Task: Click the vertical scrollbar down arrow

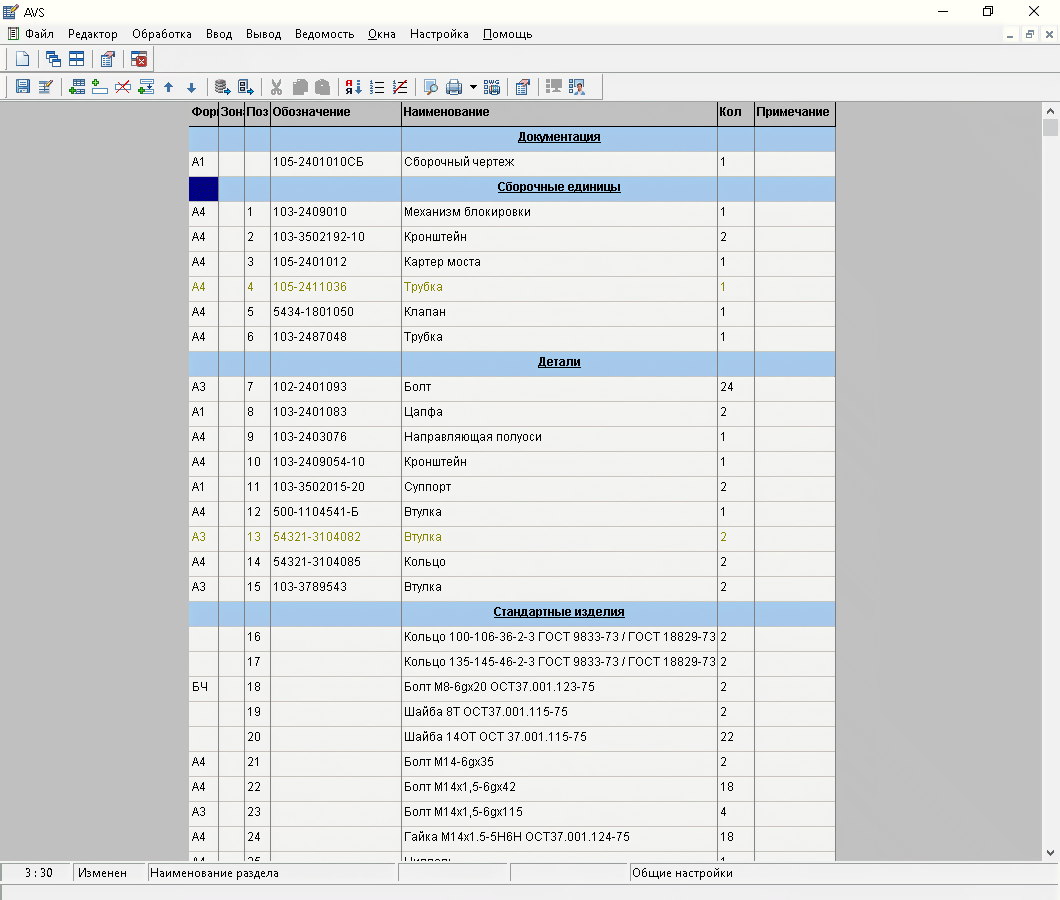Action: pyautogui.click(x=1050, y=852)
